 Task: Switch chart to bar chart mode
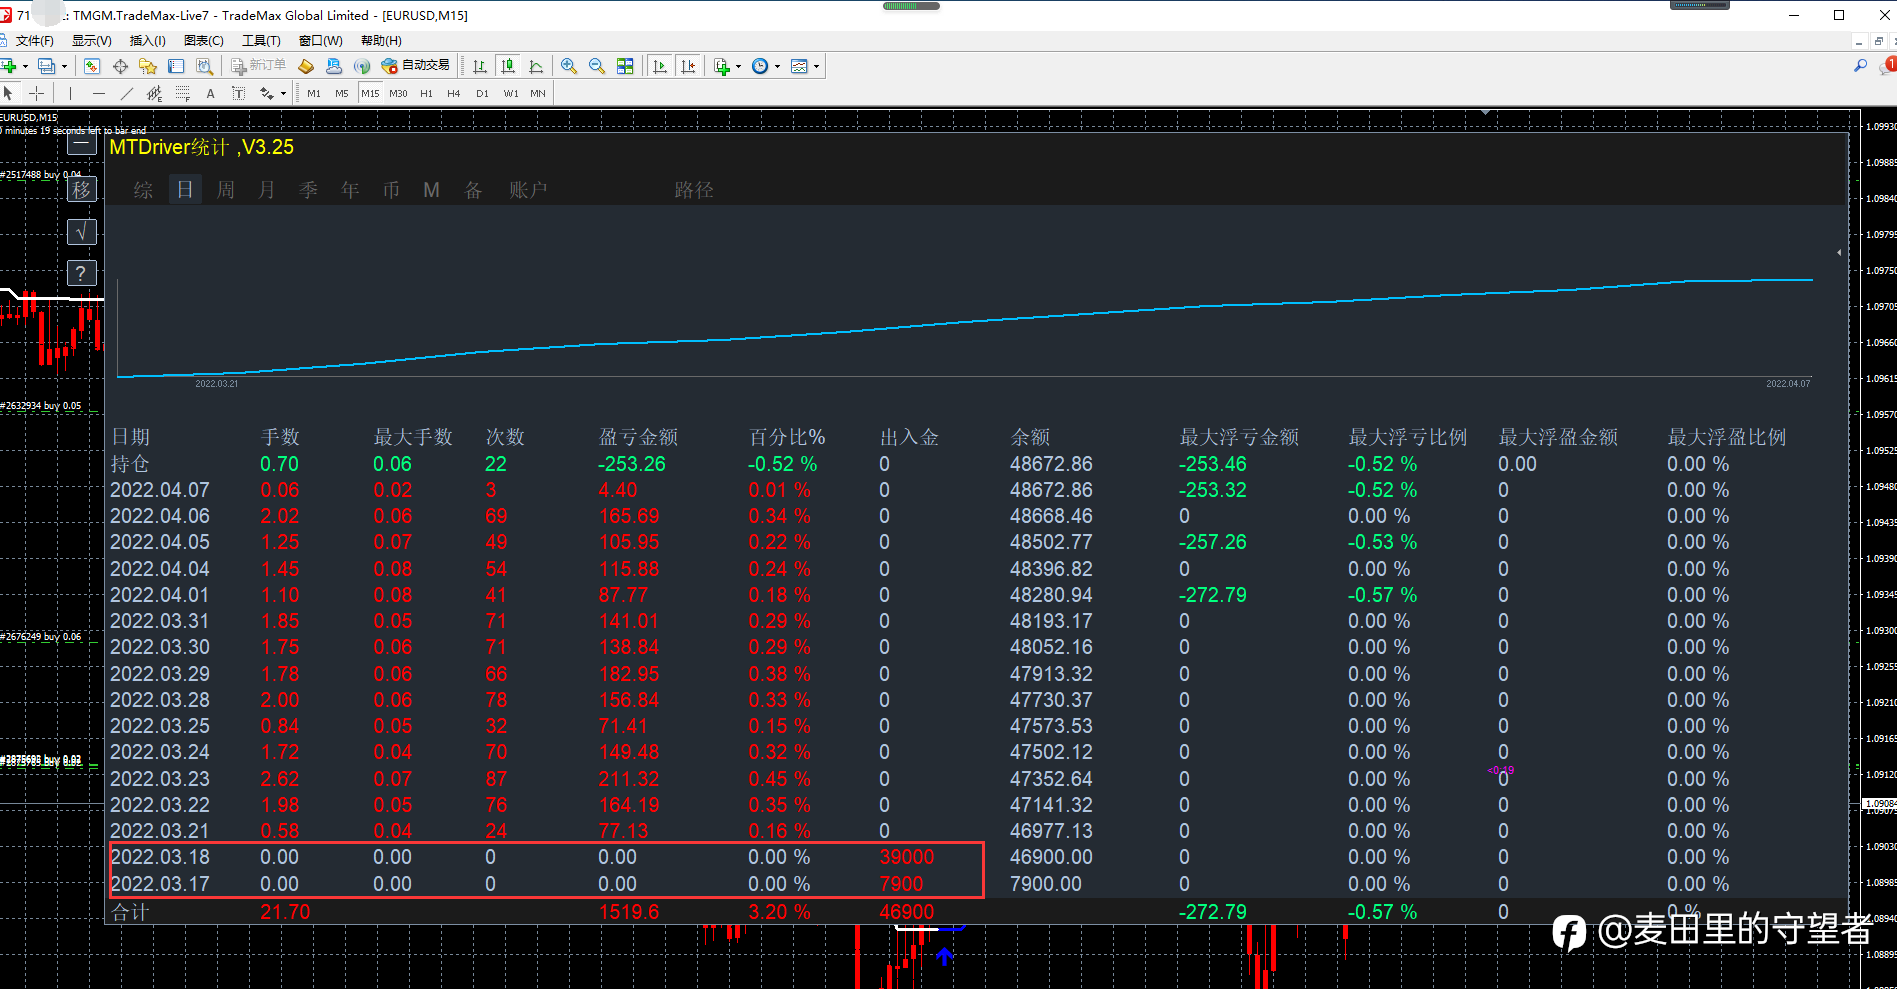(x=480, y=66)
